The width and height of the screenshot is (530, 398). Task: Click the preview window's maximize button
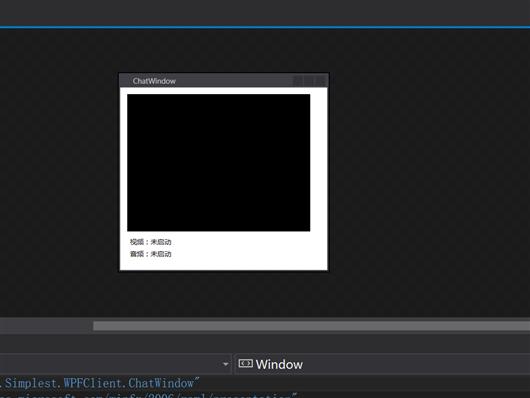point(309,80)
